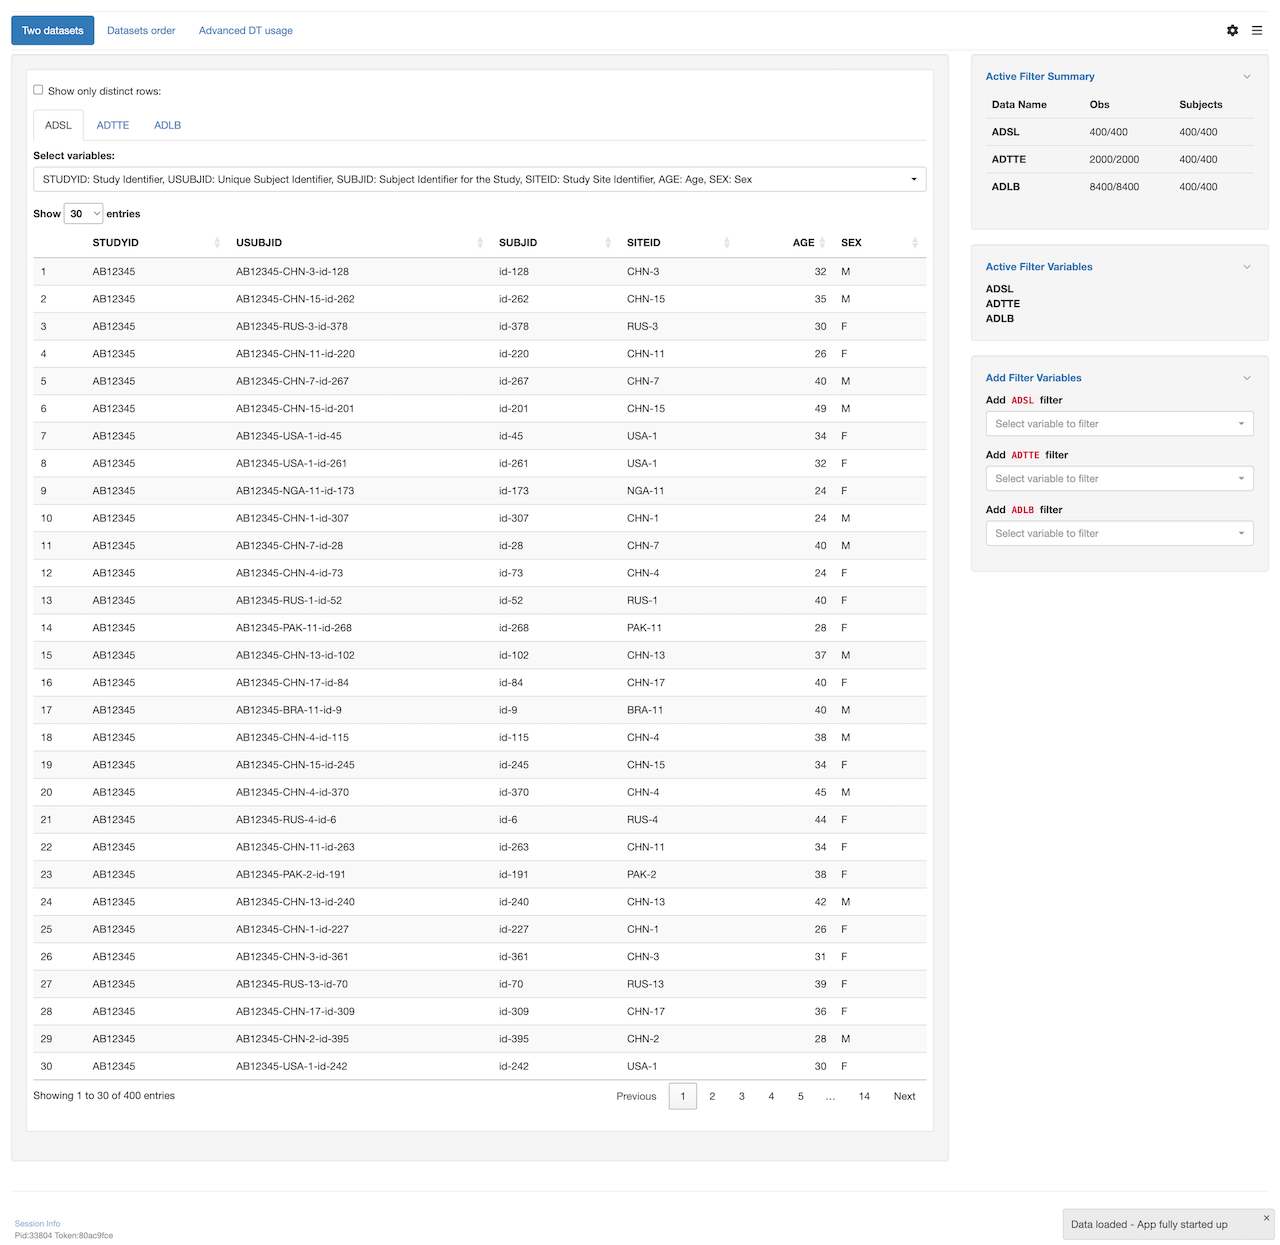Sort table by USUBJID sort icon
This screenshot has height=1245, width=1280.
coord(479,243)
